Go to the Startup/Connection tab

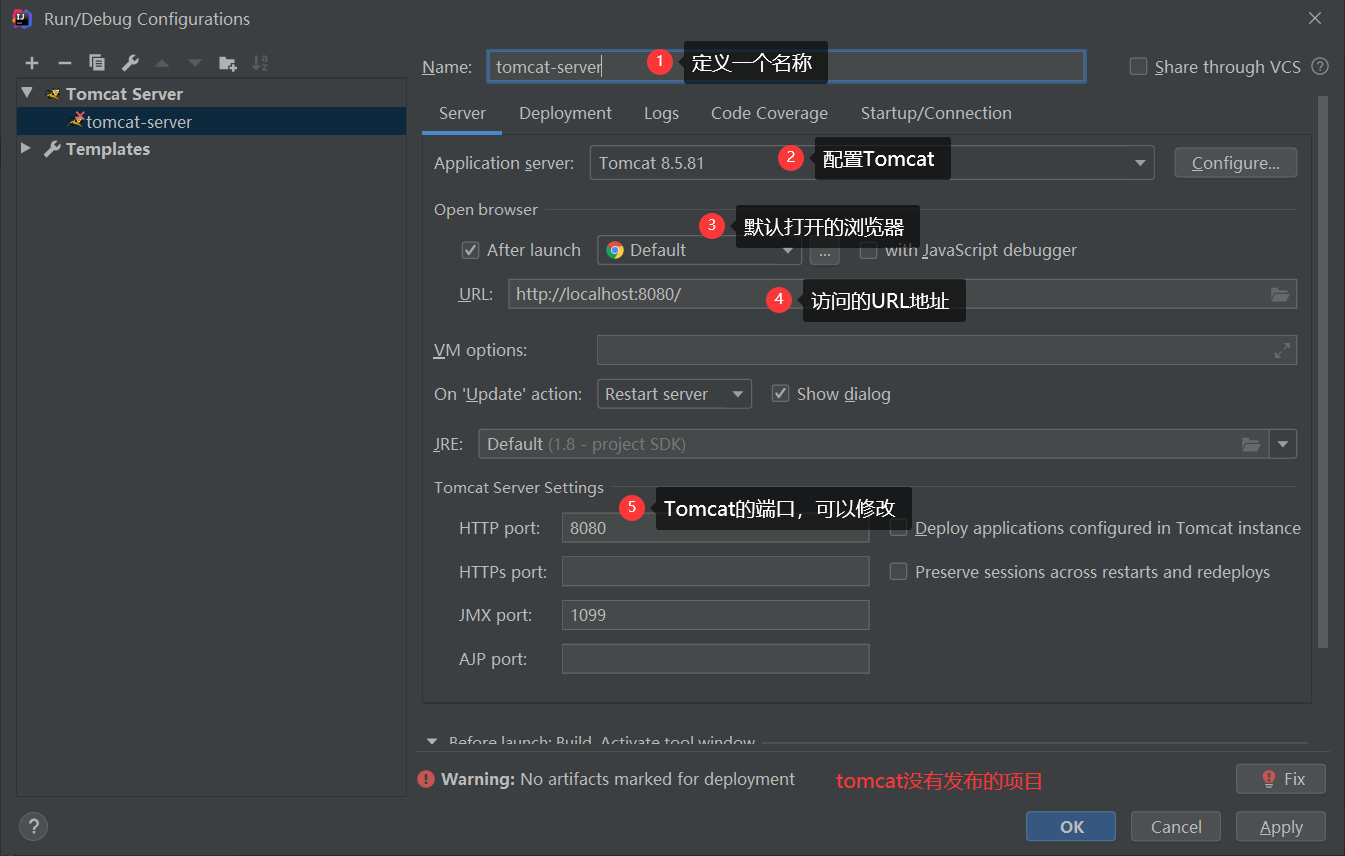(x=936, y=113)
